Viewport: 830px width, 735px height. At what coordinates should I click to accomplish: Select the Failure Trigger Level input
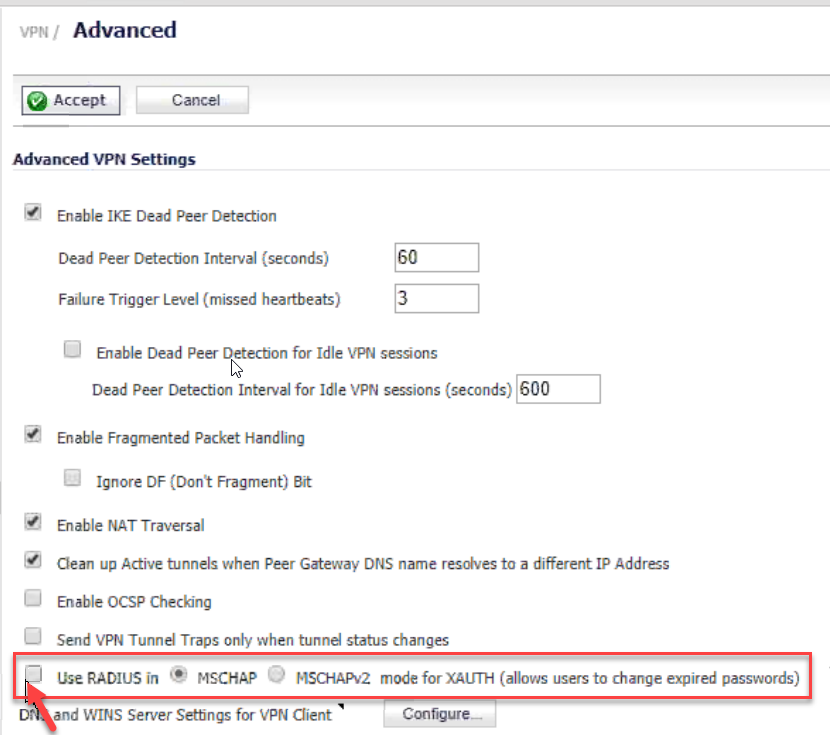(x=436, y=298)
